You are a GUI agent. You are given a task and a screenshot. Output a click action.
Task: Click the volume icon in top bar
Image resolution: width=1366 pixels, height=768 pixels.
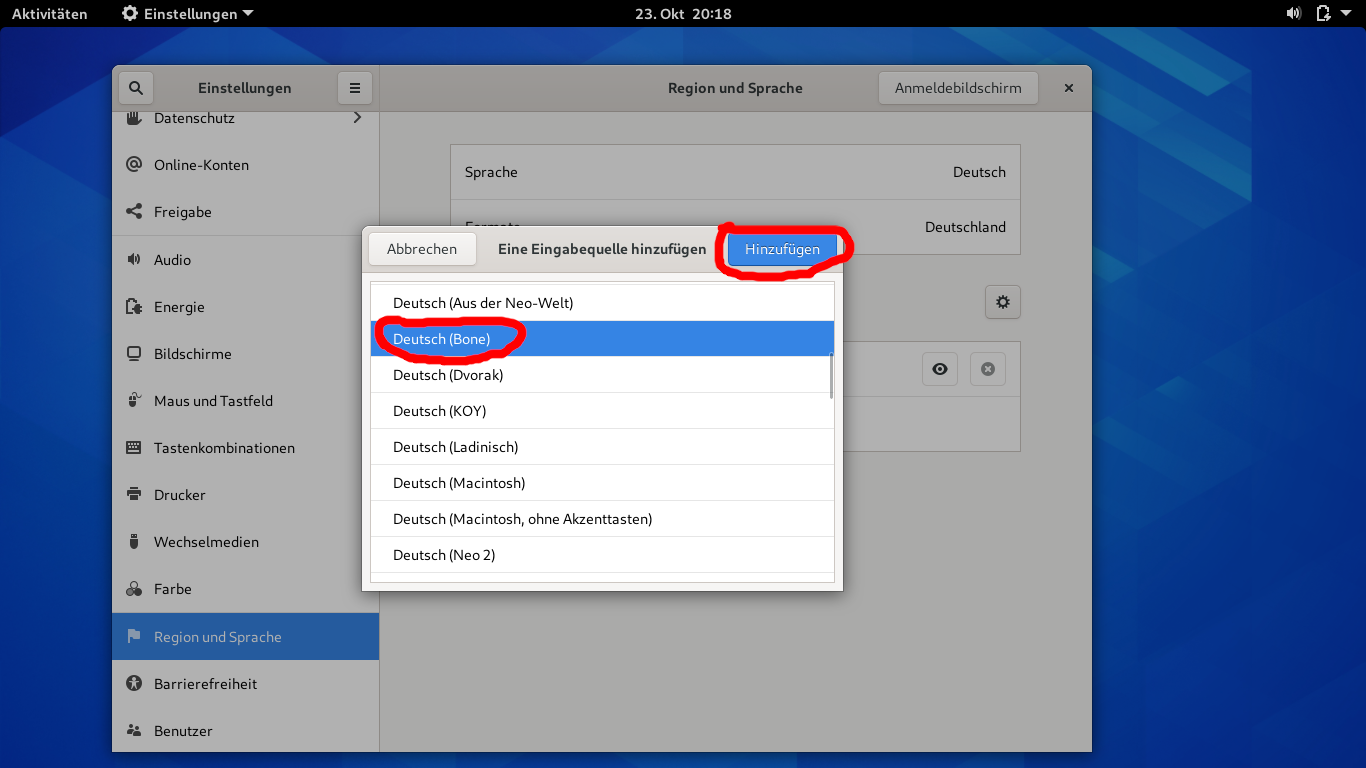click(x=1293, y=14)
